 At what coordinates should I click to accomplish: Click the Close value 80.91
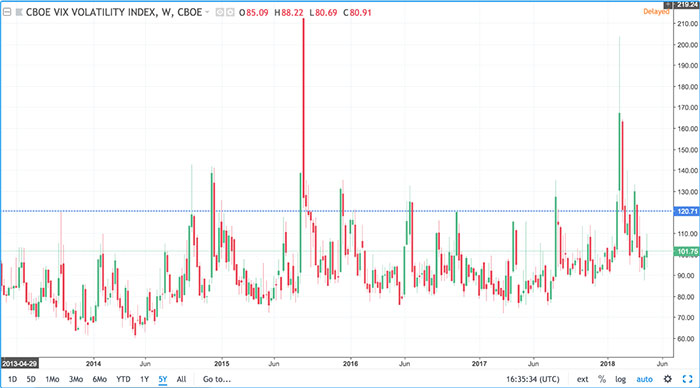pyautogui.click(x=360, y=13)
